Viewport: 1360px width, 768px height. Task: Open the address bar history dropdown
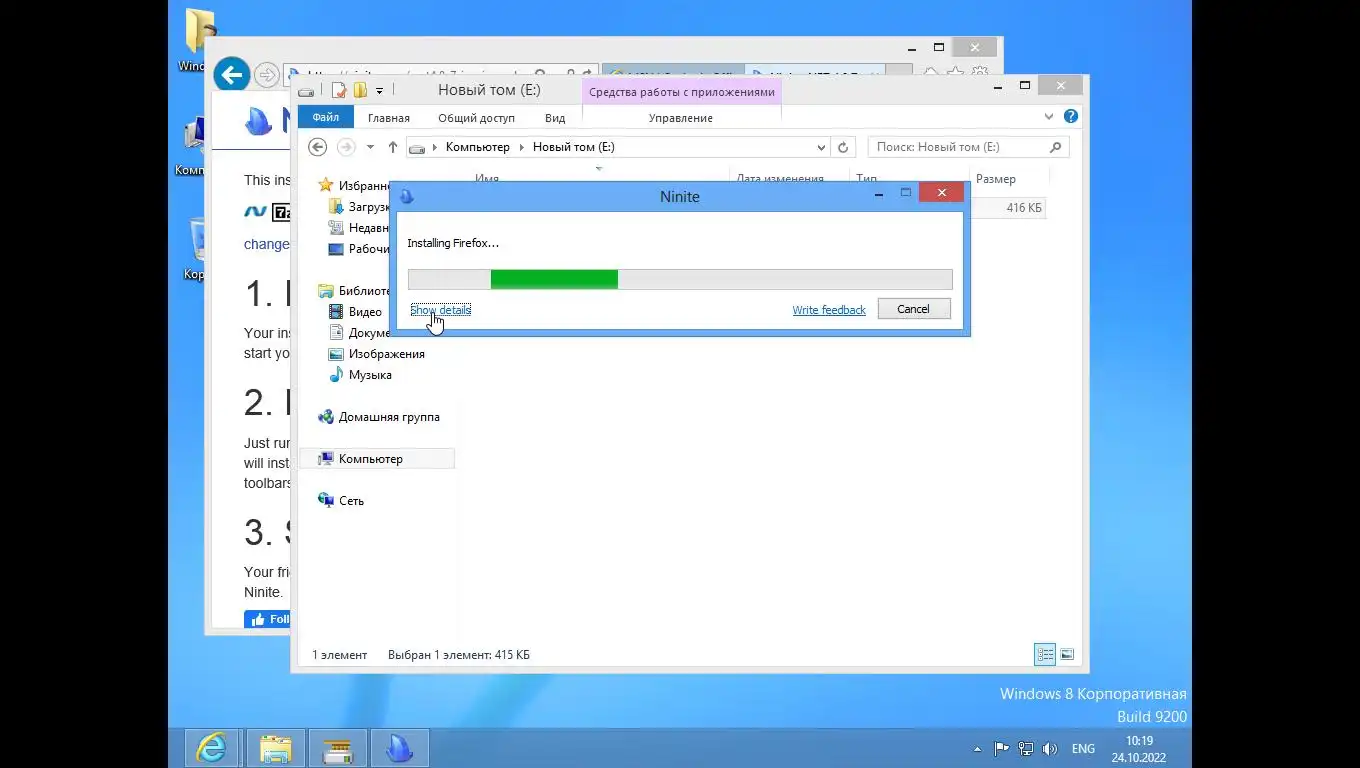click(x=822, y=147)
